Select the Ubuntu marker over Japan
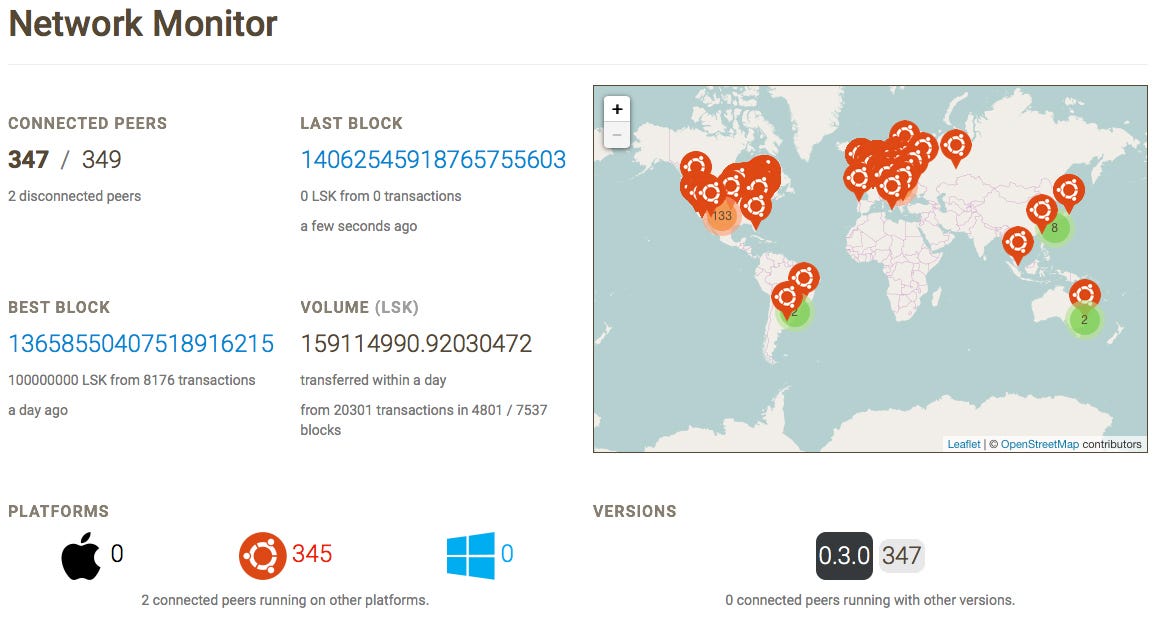The height and width of the screenshot is (638, 1161). coord(1069,189)
